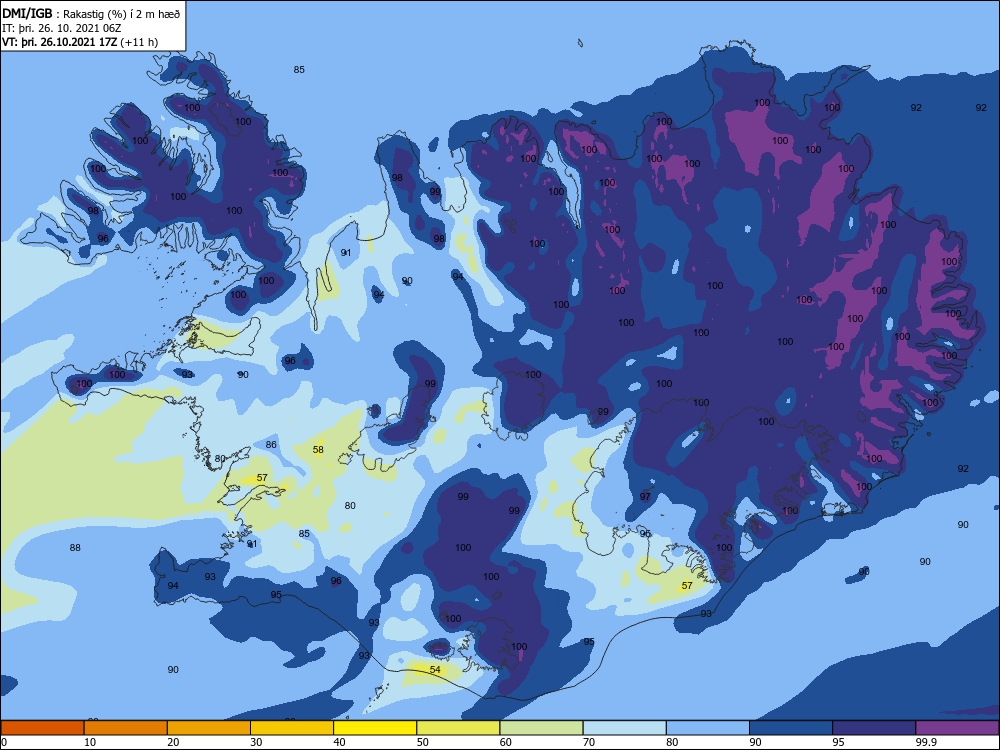Pick the amber 20–30 legend swatch
The width and height of the screenshot is (1000, 750).
tap(209, 728)
